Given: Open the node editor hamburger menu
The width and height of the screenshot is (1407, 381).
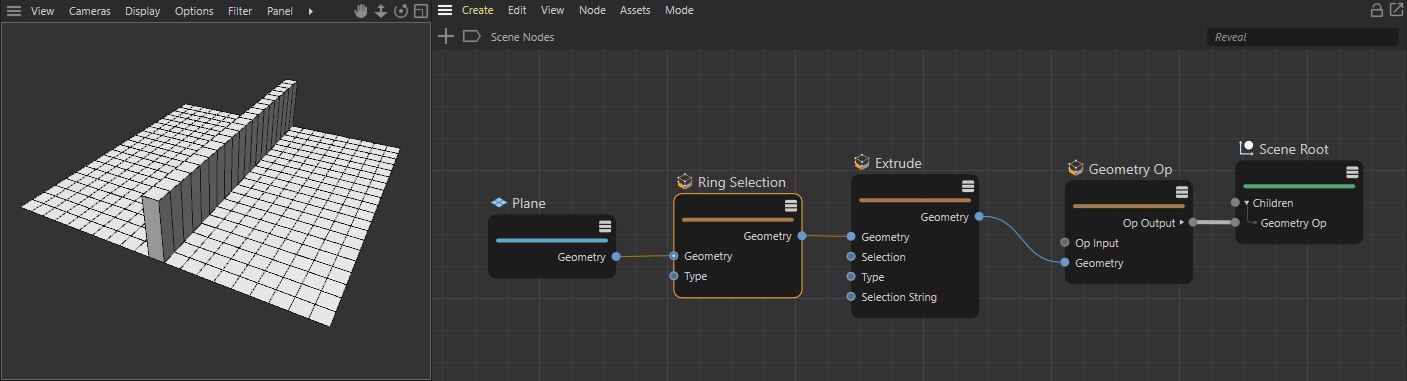Looking at the screenshot, I should (445, 10).
